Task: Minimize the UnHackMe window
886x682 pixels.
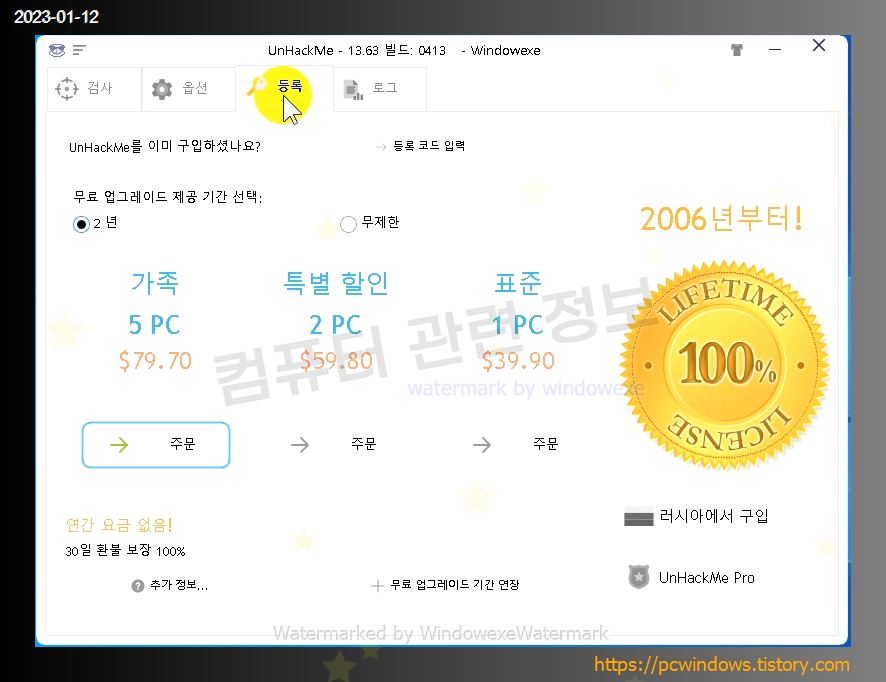Action: (775, 50)
